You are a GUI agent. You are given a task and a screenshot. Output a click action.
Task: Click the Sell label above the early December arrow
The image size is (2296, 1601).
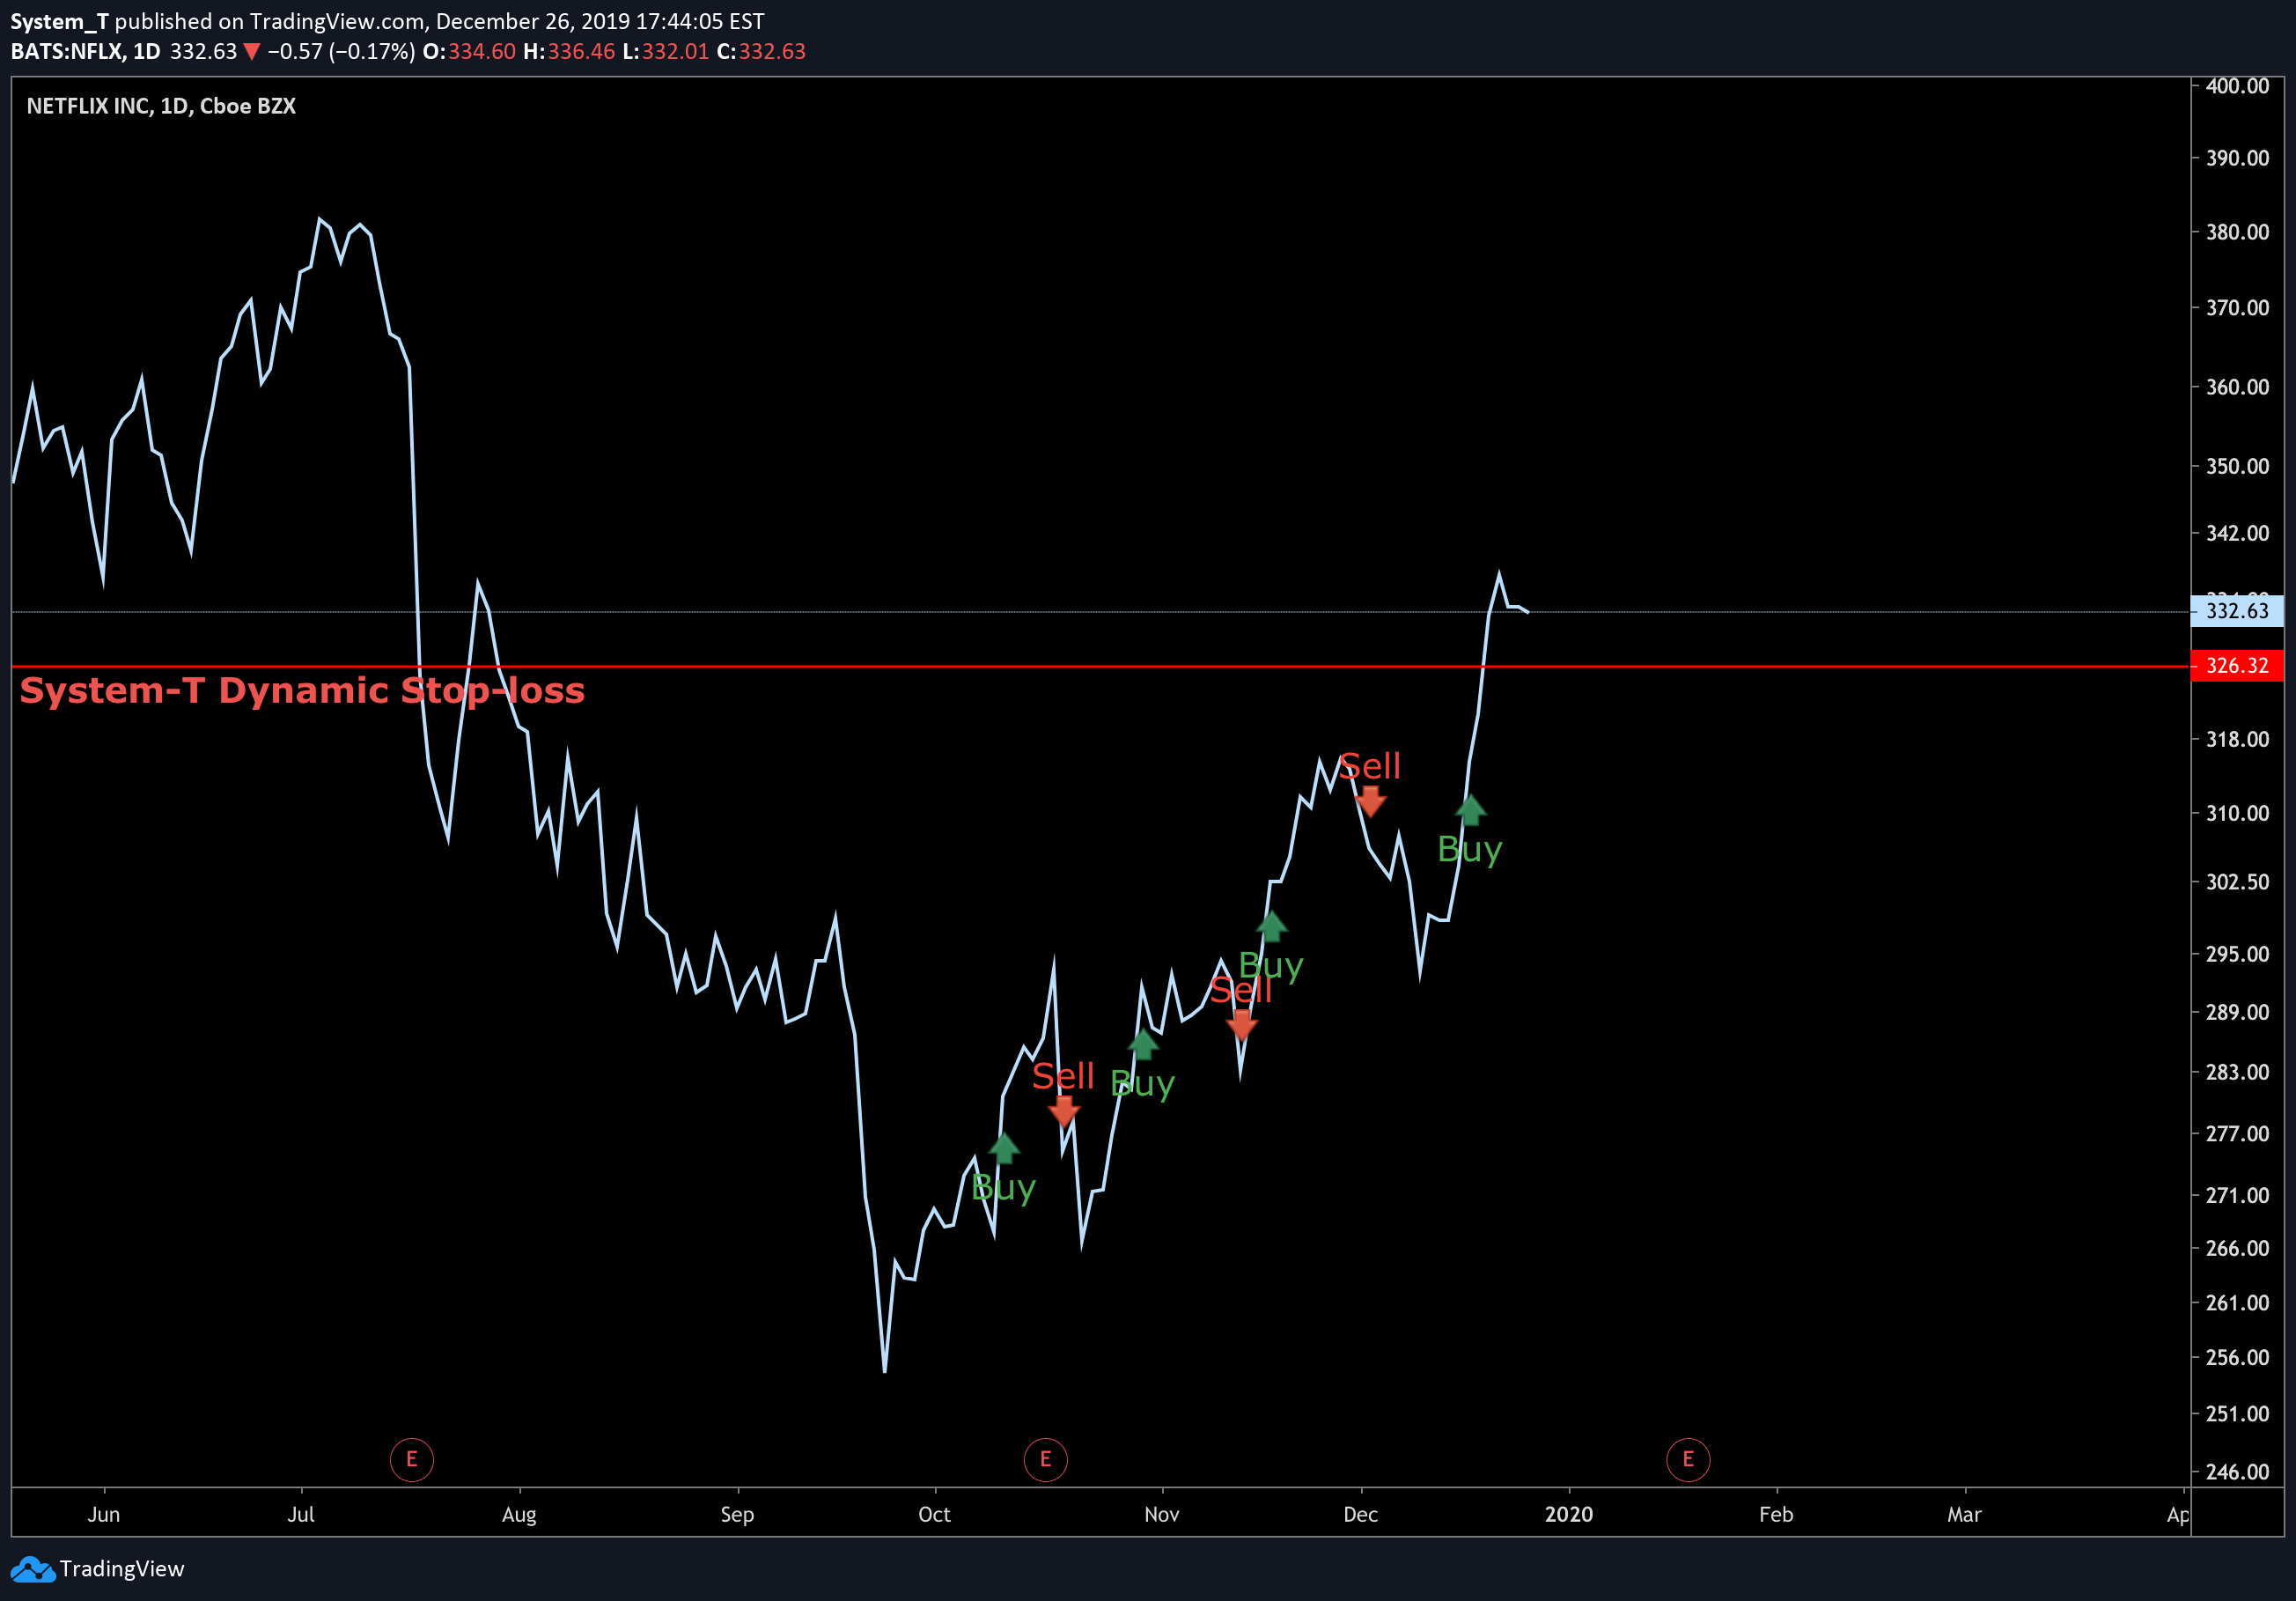point(1370,767)
